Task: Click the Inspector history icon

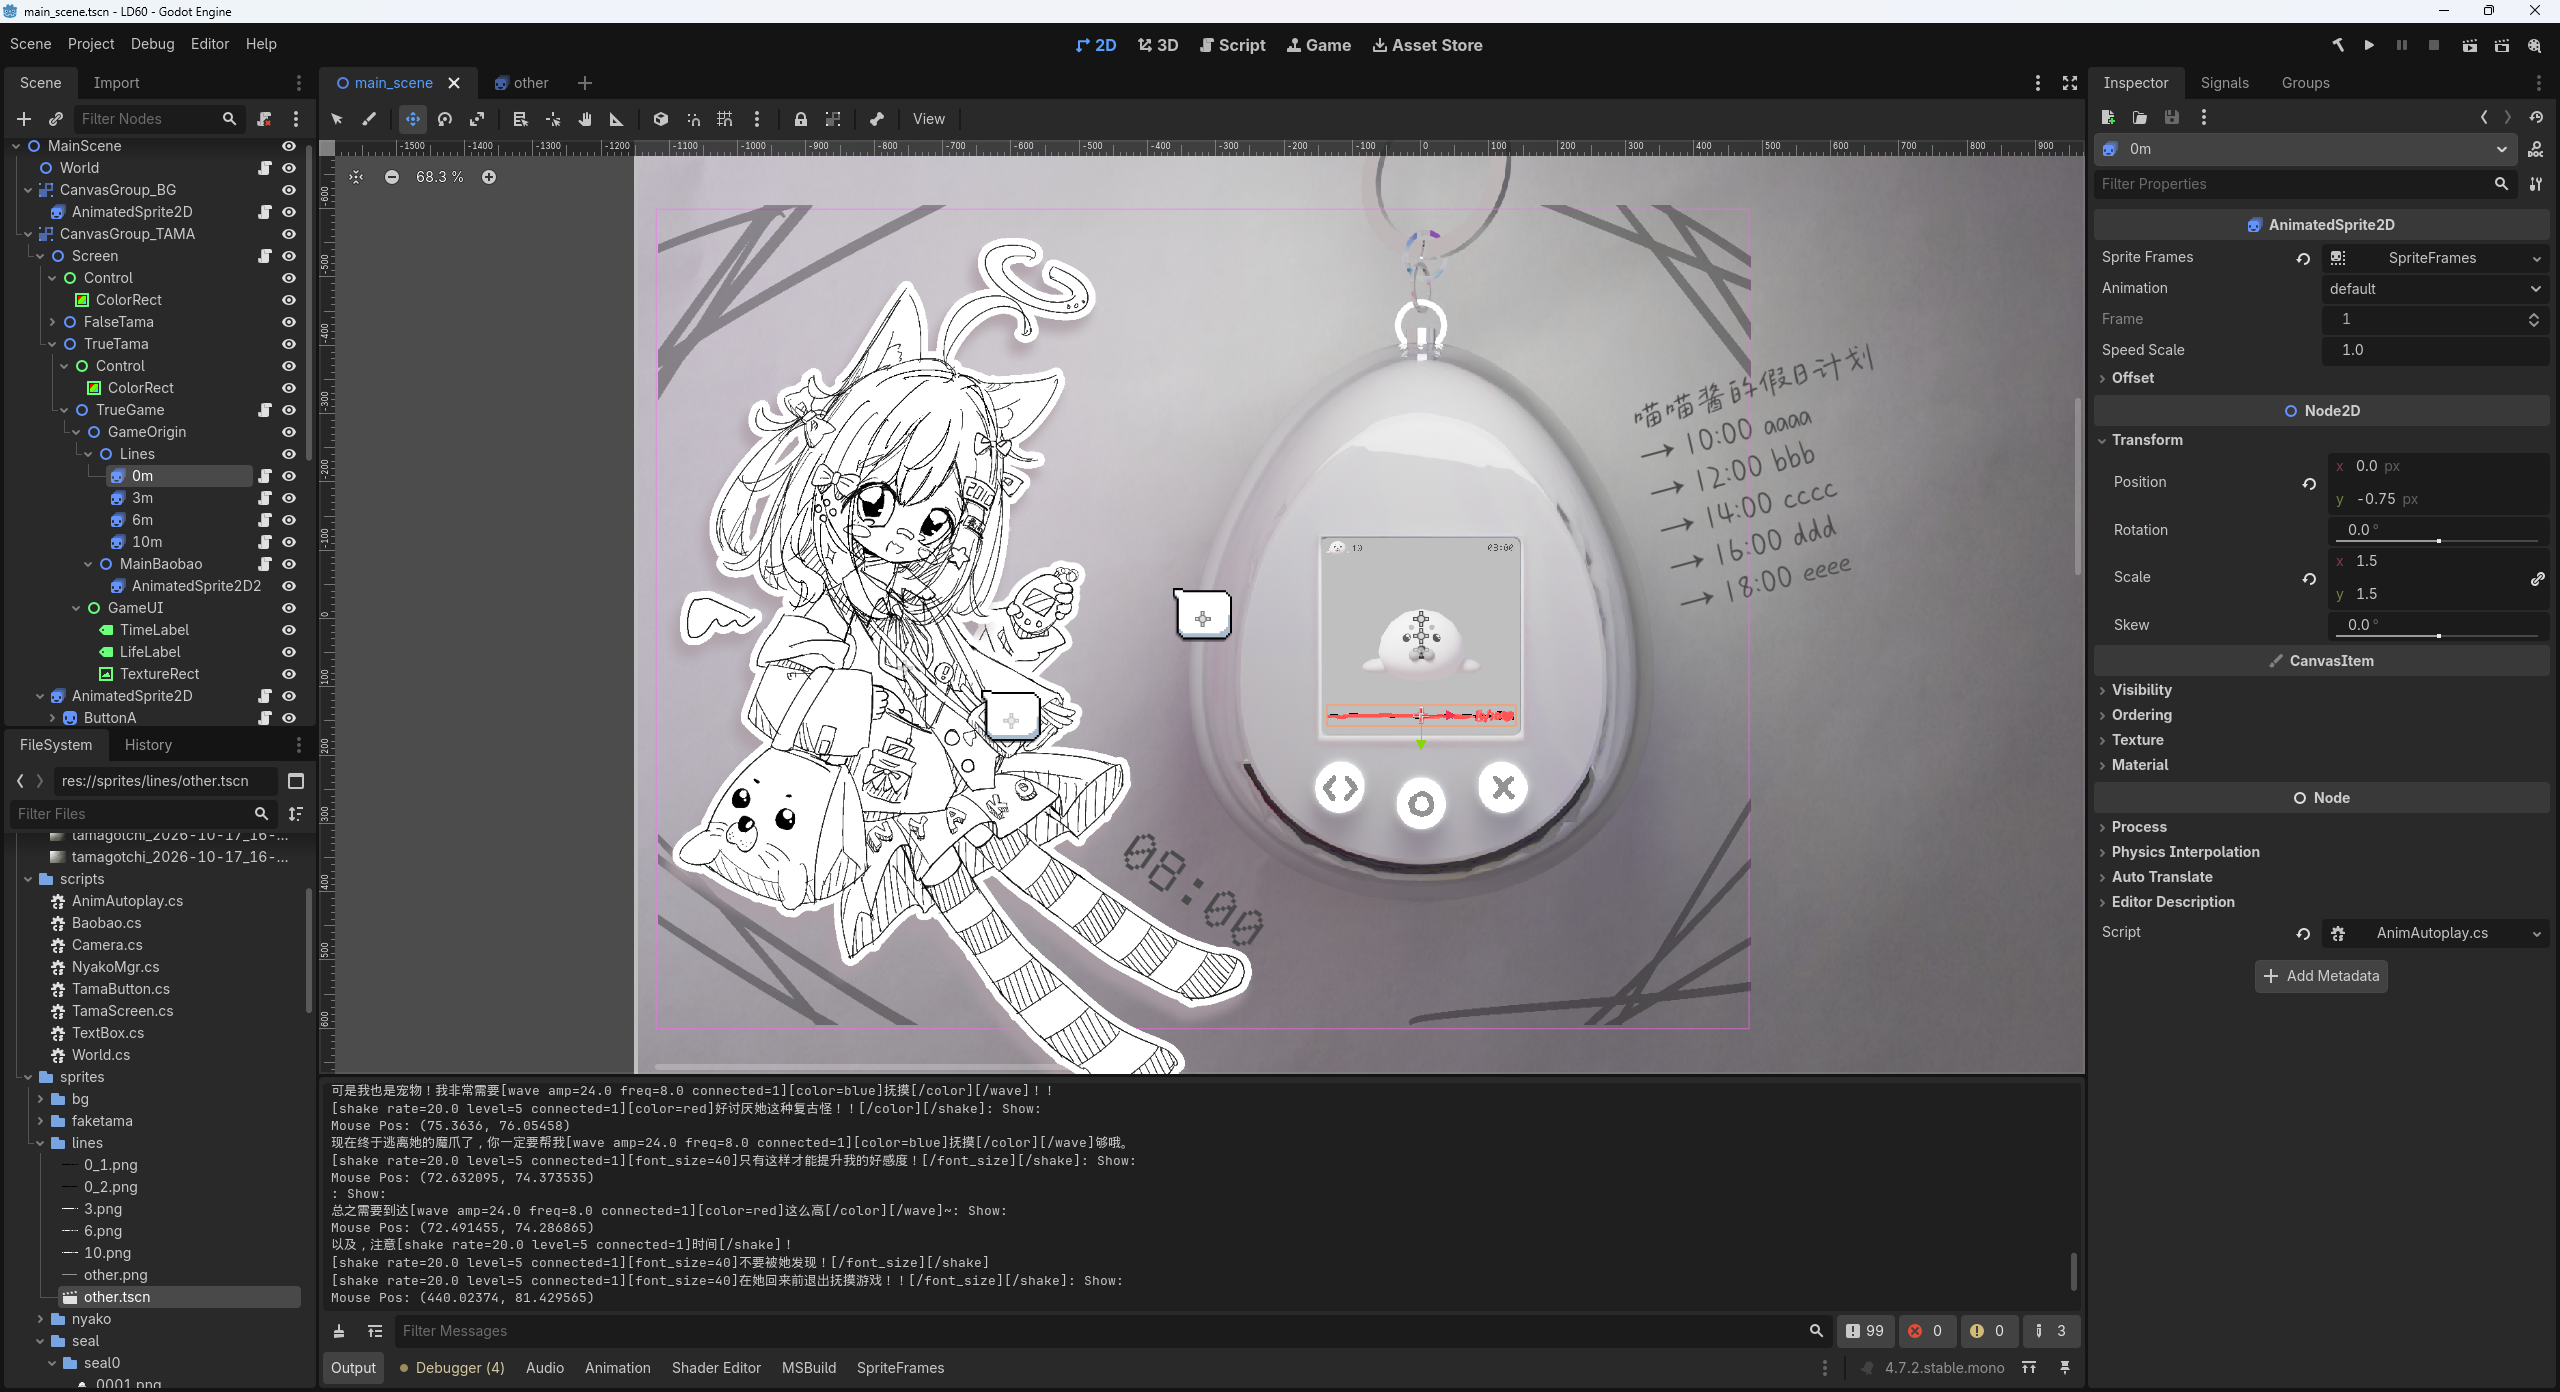Action: click(2536, 117)
